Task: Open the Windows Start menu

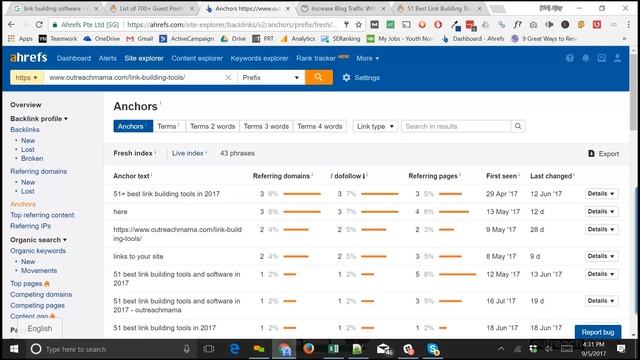Action: 14,349
